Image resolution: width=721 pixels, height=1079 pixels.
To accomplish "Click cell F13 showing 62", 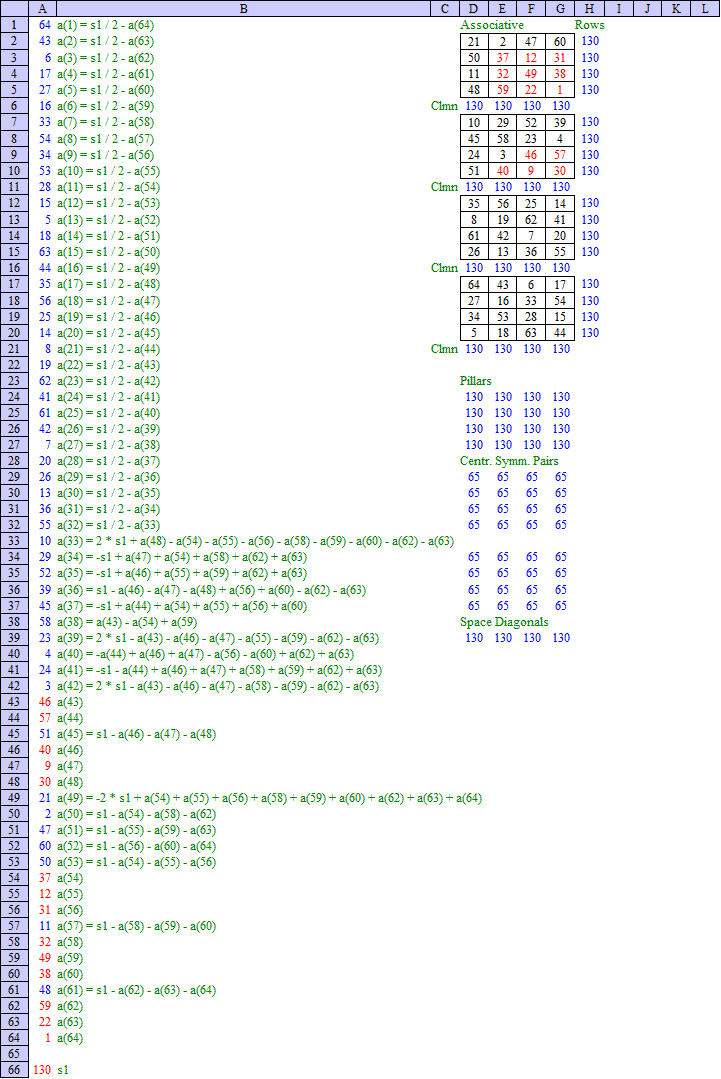I will coord(531,220).
